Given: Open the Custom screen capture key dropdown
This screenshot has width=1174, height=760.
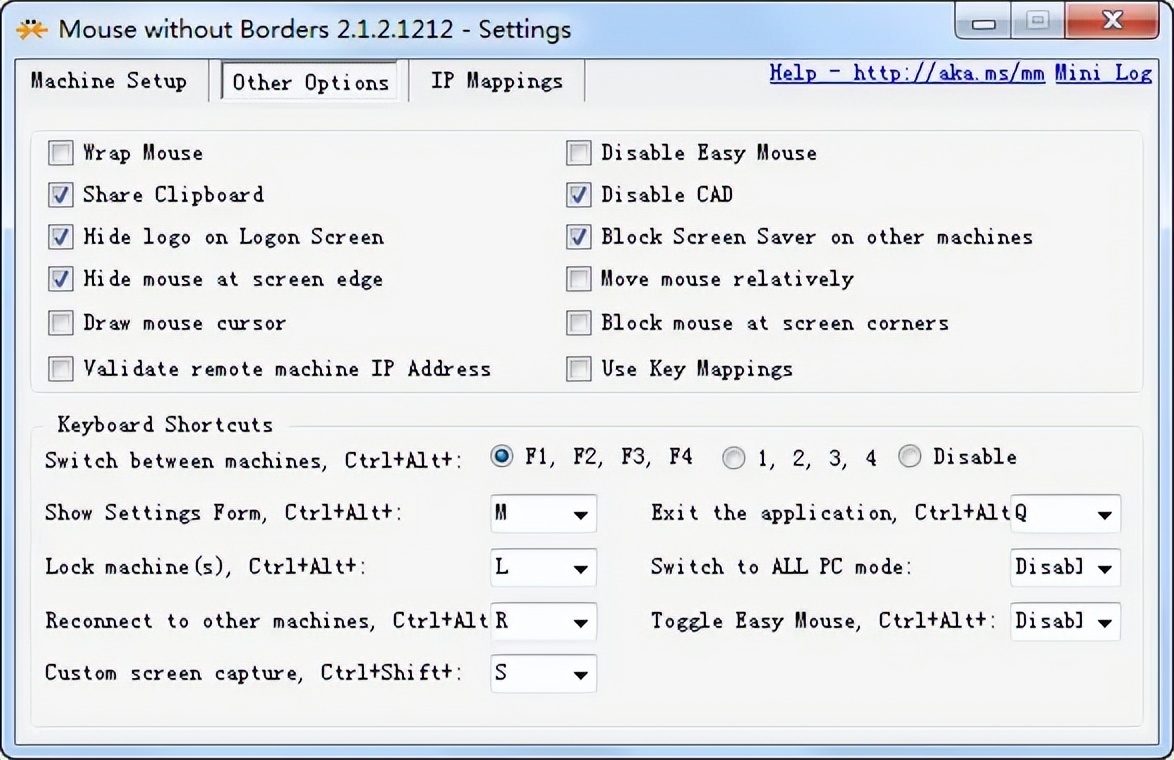Looking at the screenshot, I should click(x=544, y=674).
